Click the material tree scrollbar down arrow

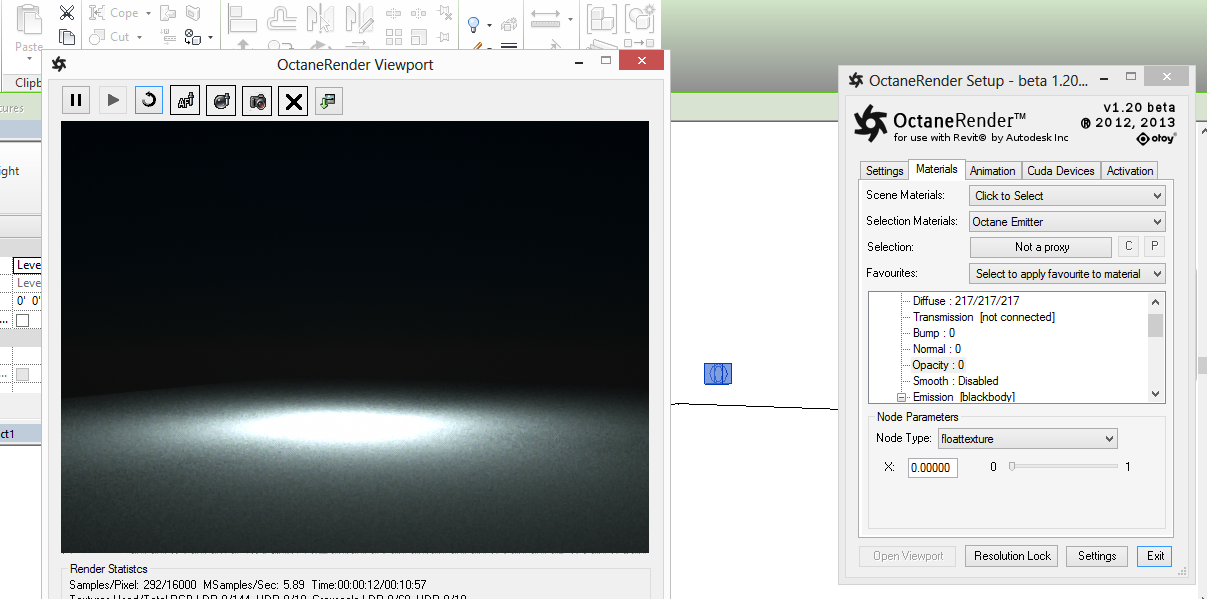point(1156,394)
